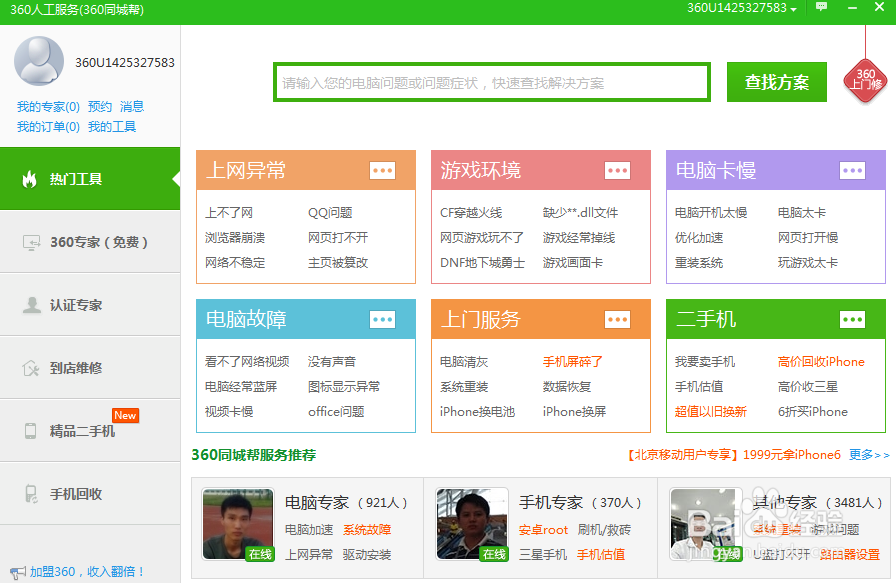Select DNF地下城勇士 entry
896x583 pixels.
coord(482,263)
